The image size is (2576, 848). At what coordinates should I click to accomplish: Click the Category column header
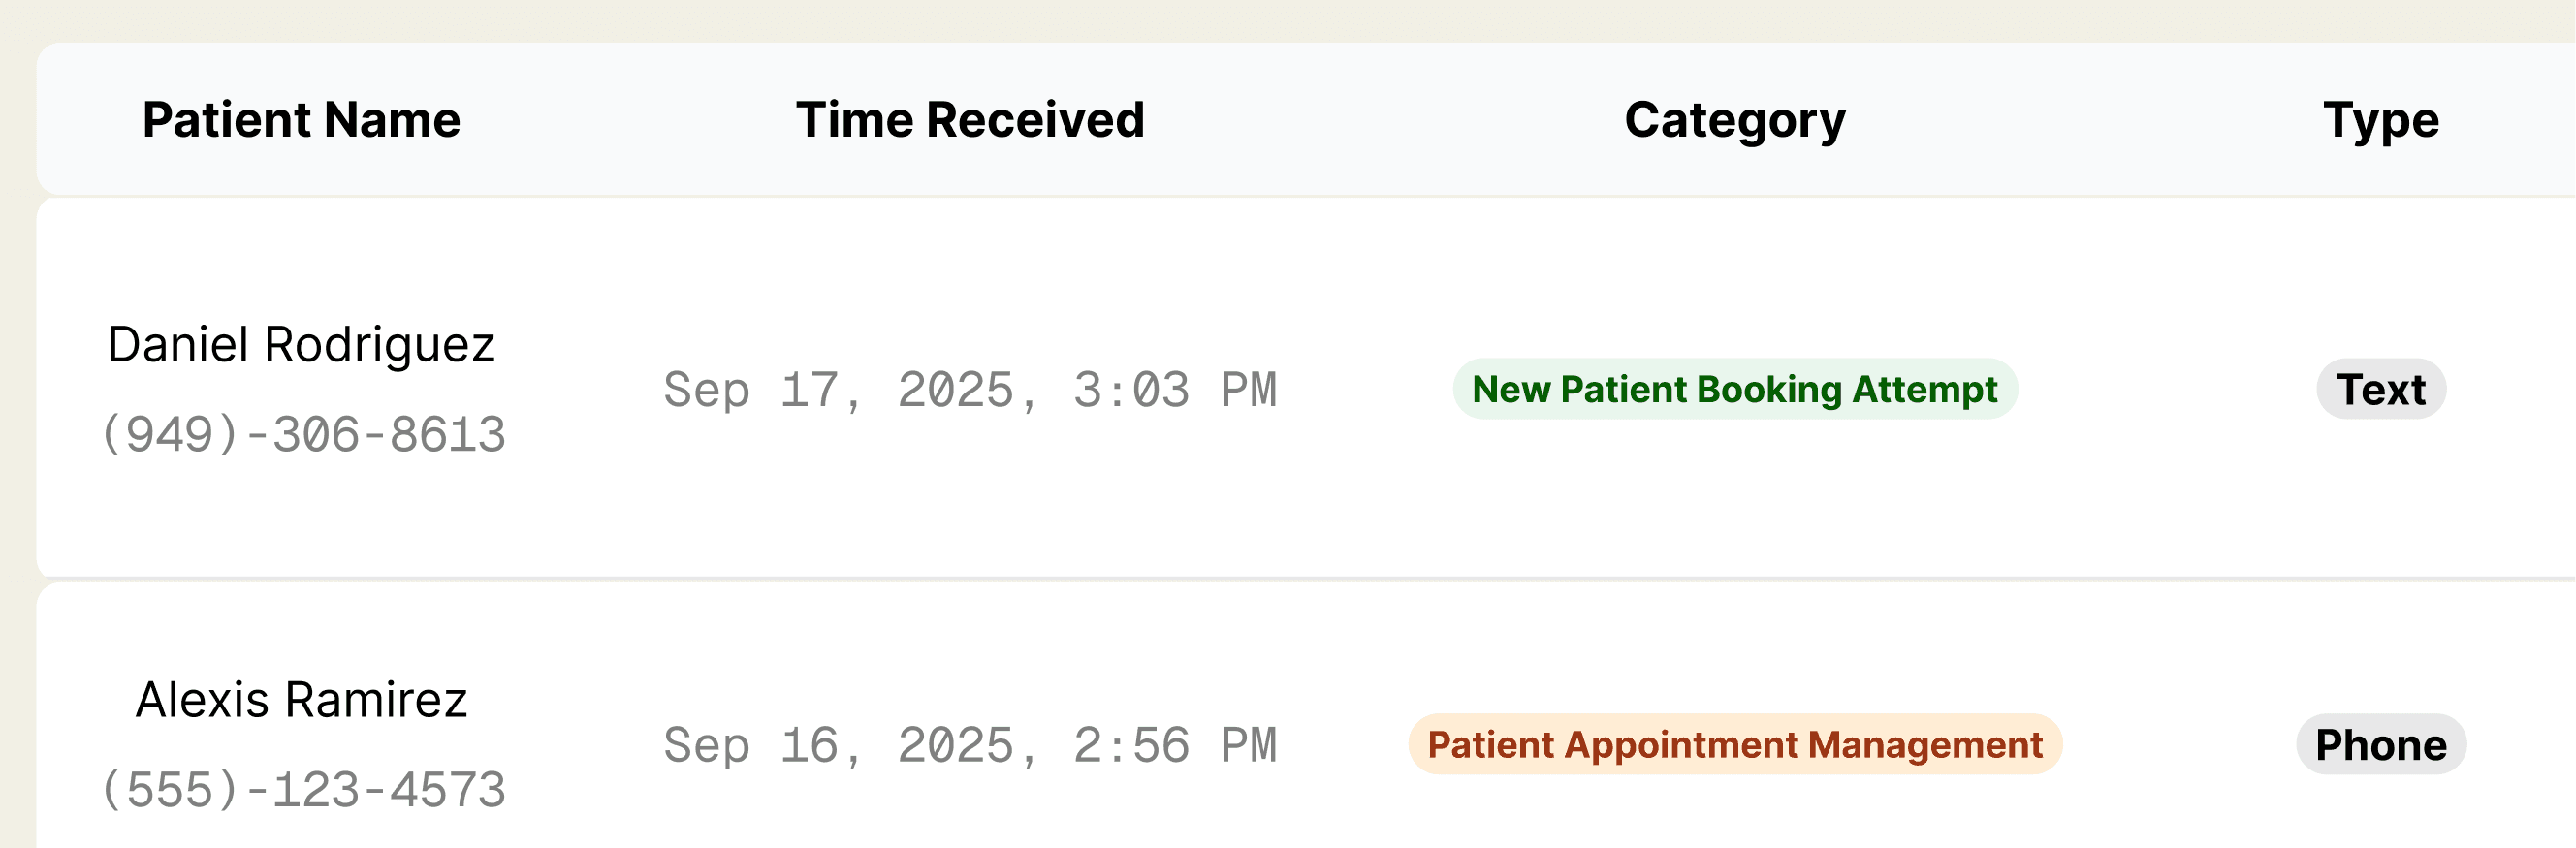1734,120
